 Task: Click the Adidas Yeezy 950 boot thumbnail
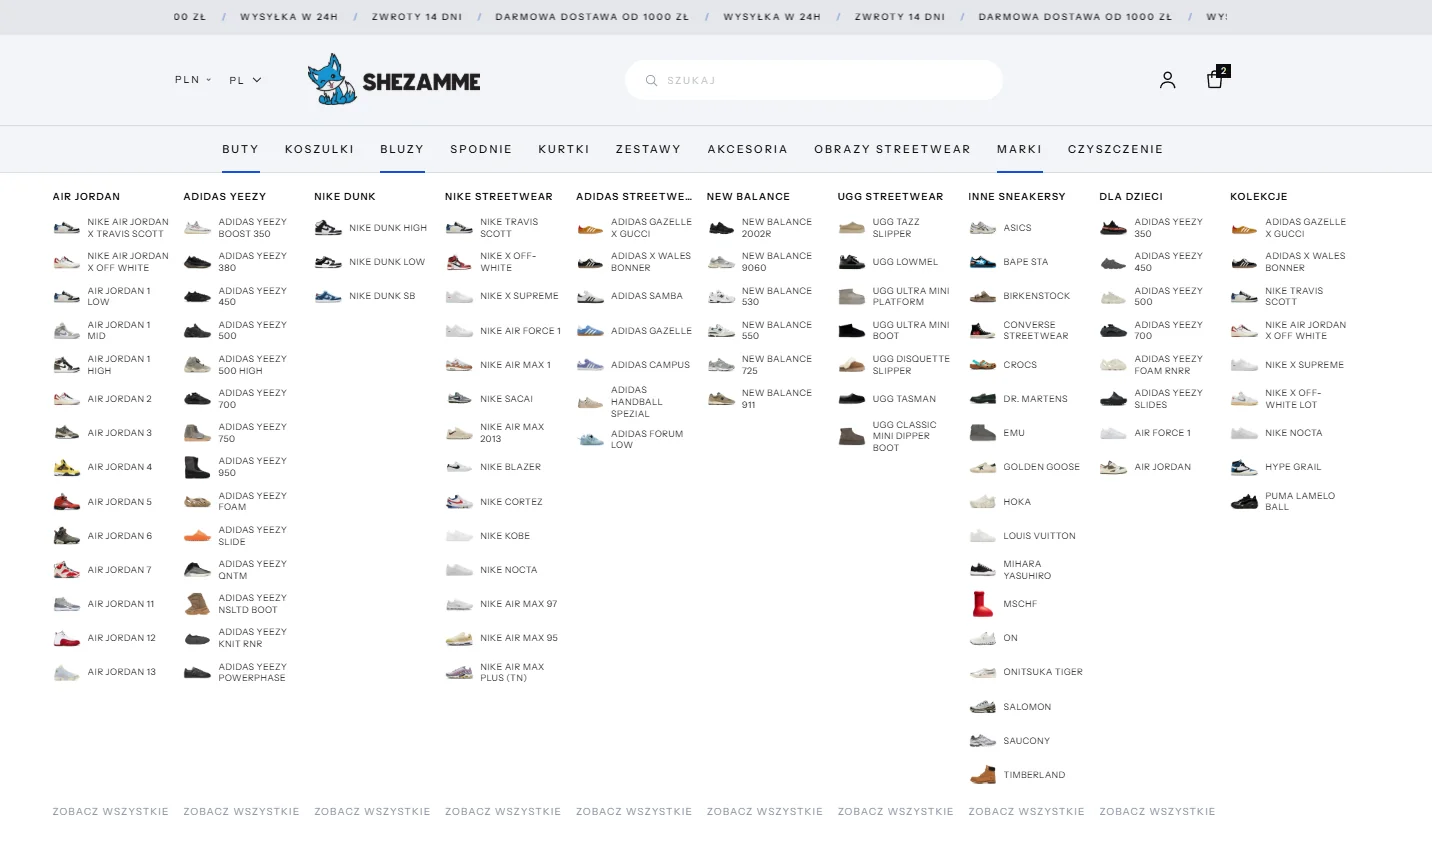coord(197,467)
